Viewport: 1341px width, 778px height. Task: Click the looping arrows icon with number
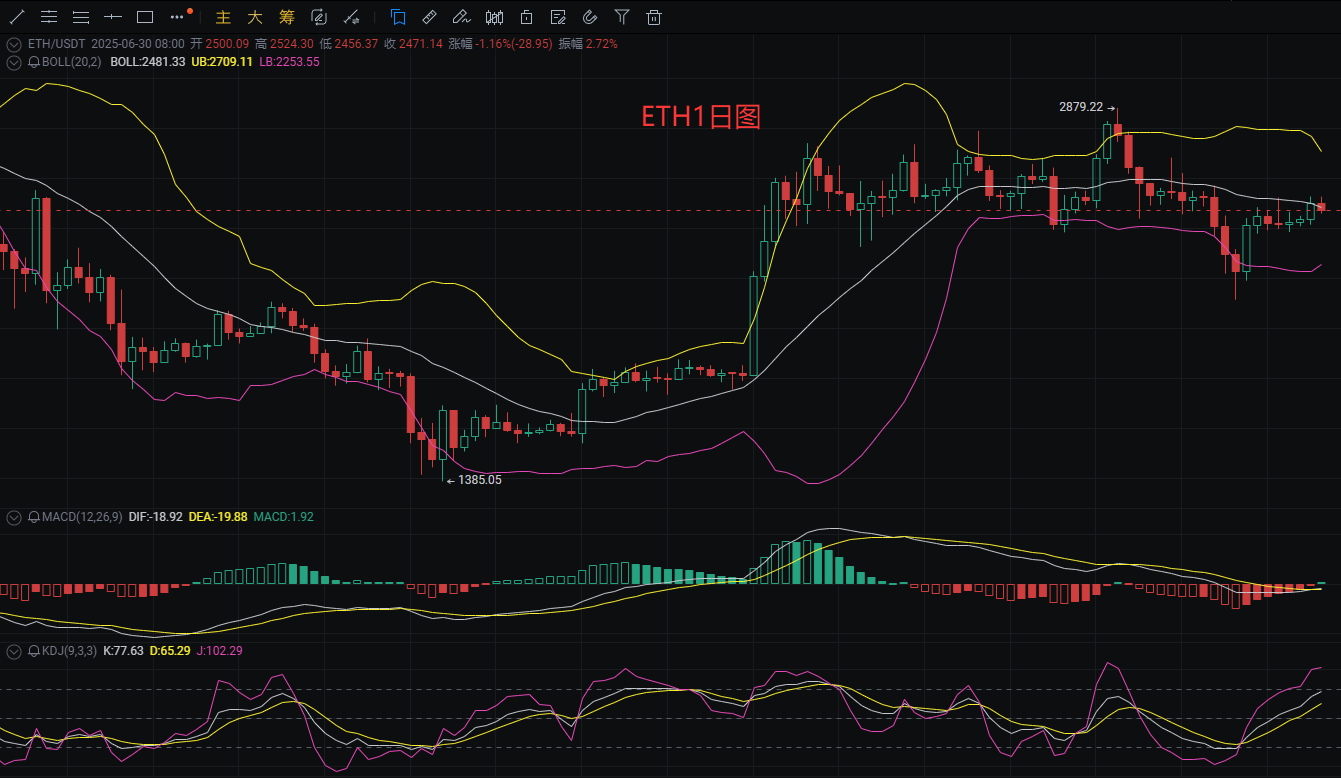[319, 17]
